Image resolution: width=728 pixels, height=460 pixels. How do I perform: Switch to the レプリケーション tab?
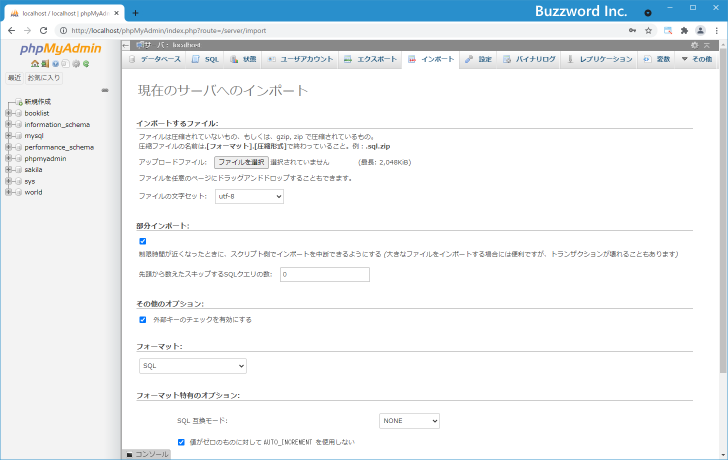[600, 59]
